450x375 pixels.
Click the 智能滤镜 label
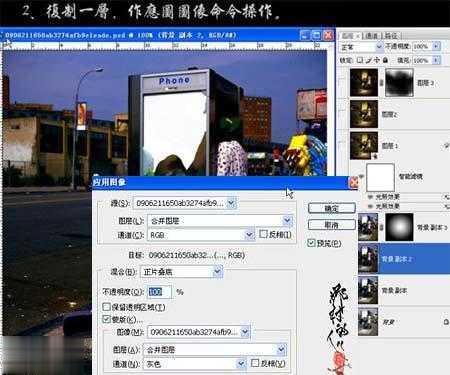[411, 176]
